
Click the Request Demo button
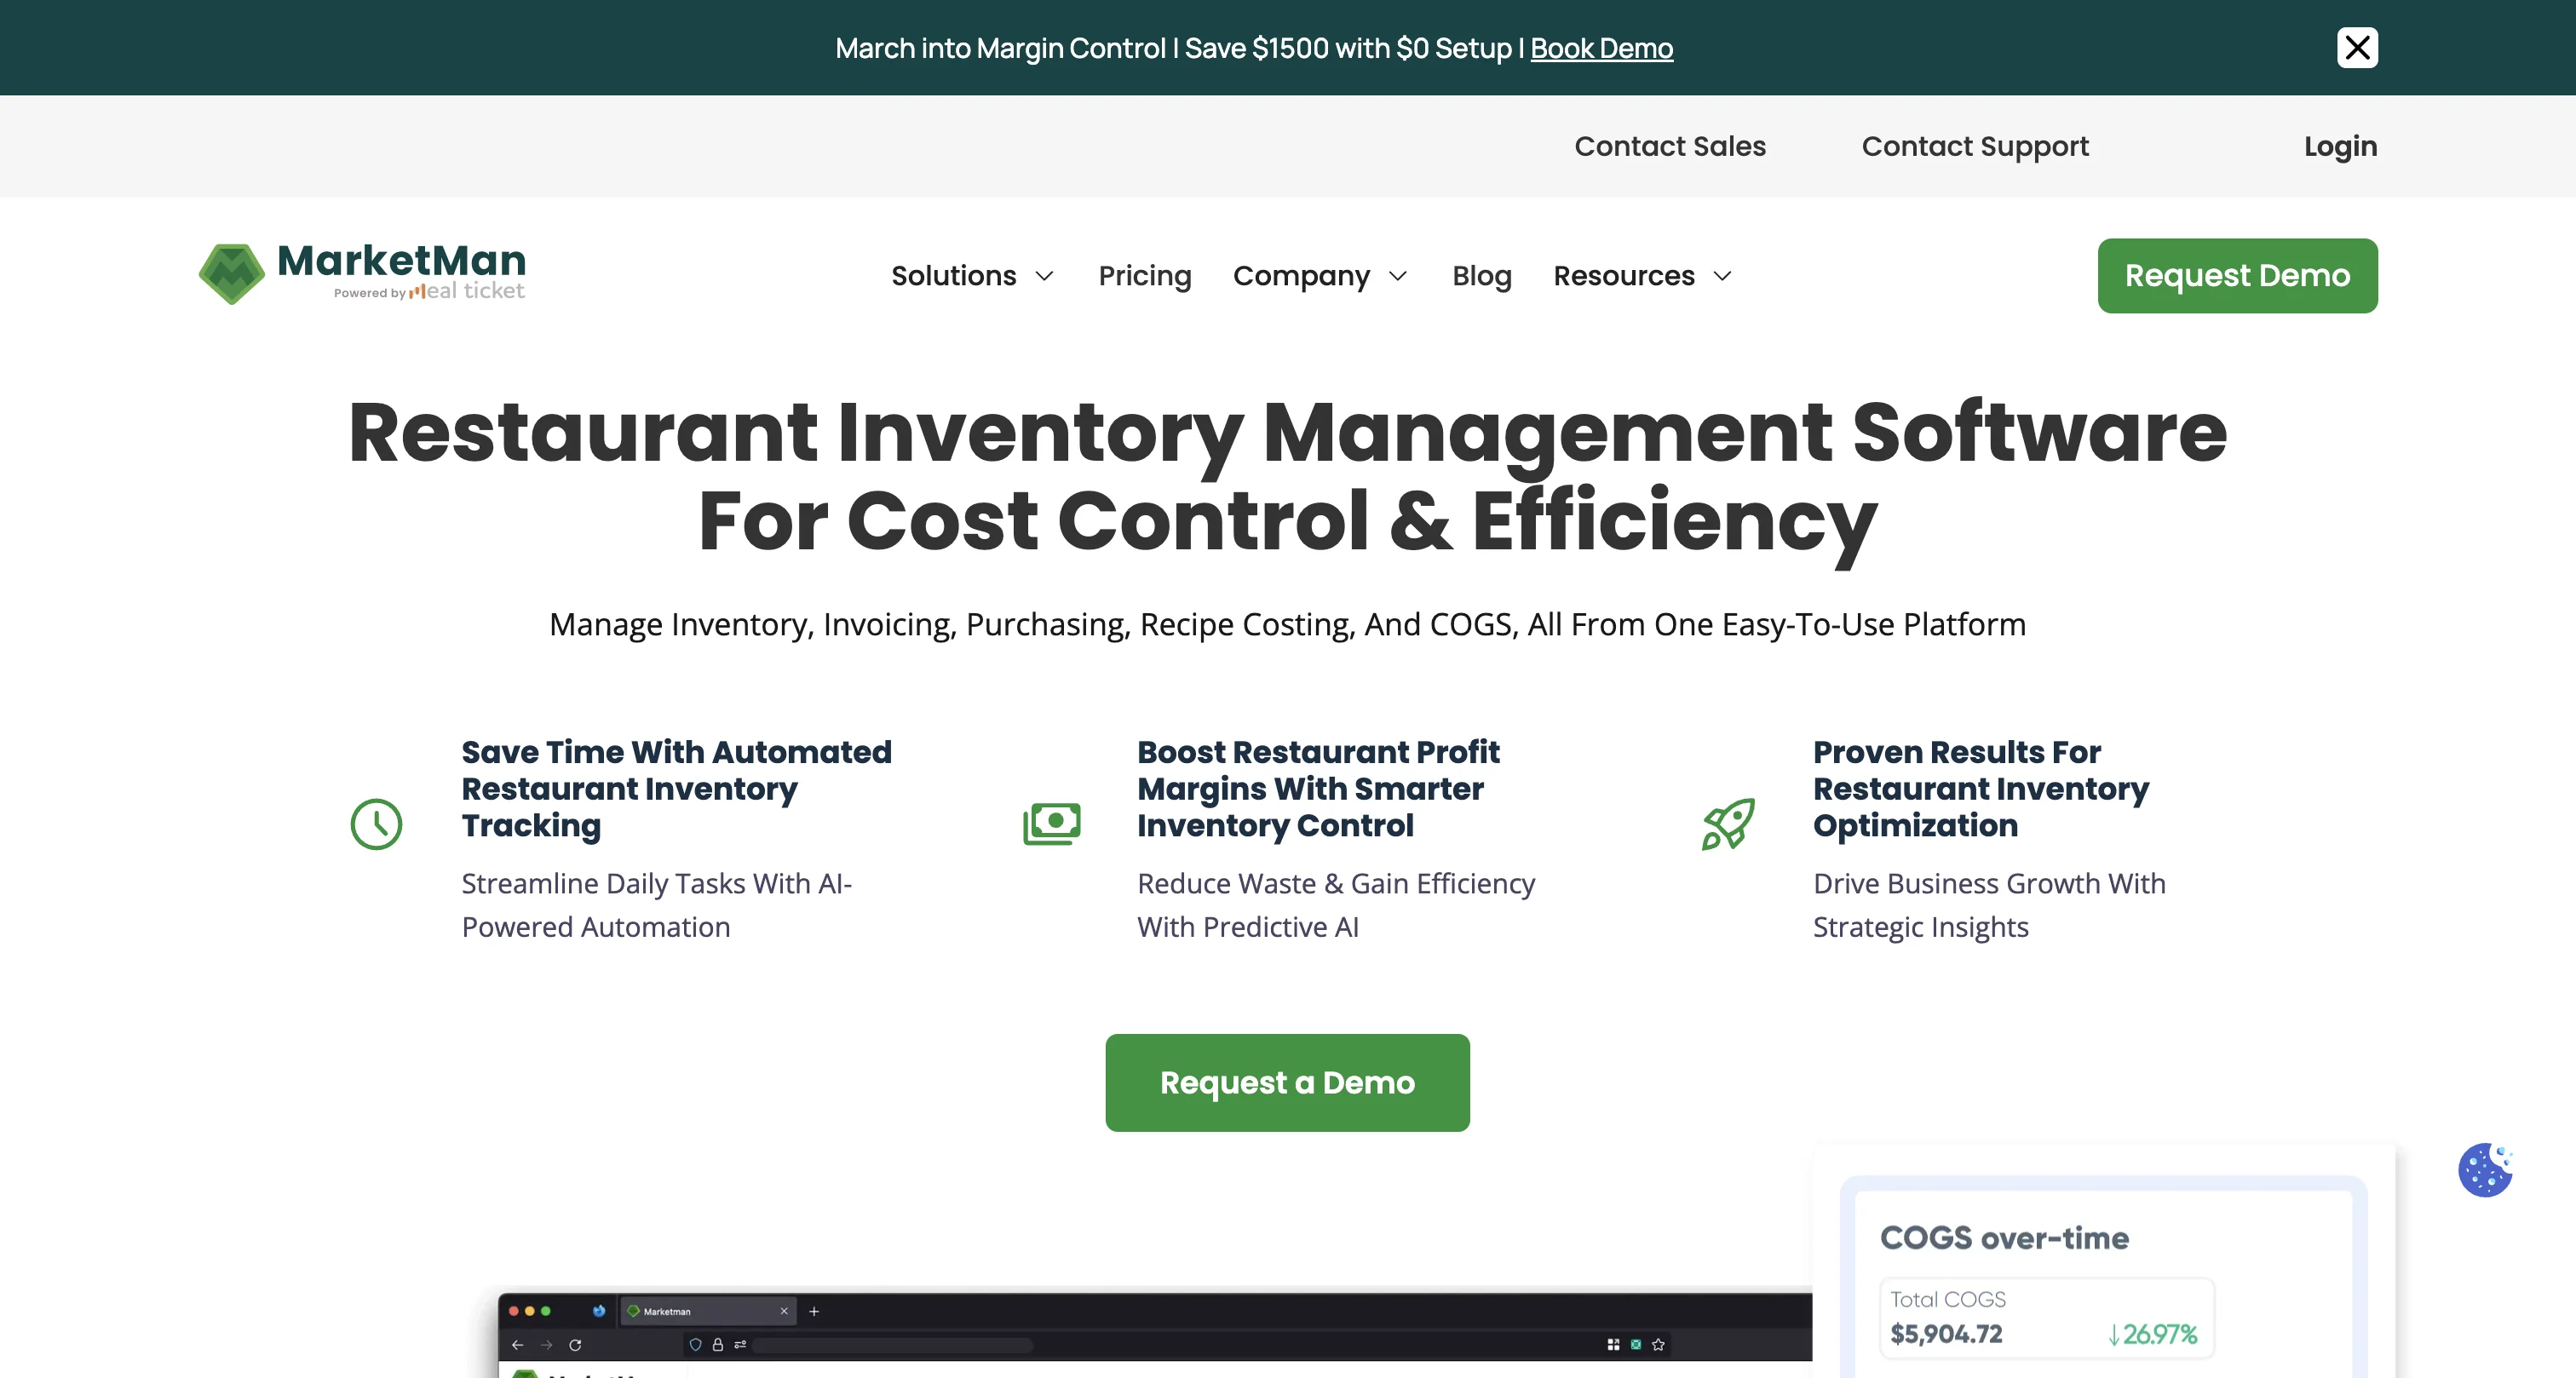pyautogui.click(x=2238, y=275)
